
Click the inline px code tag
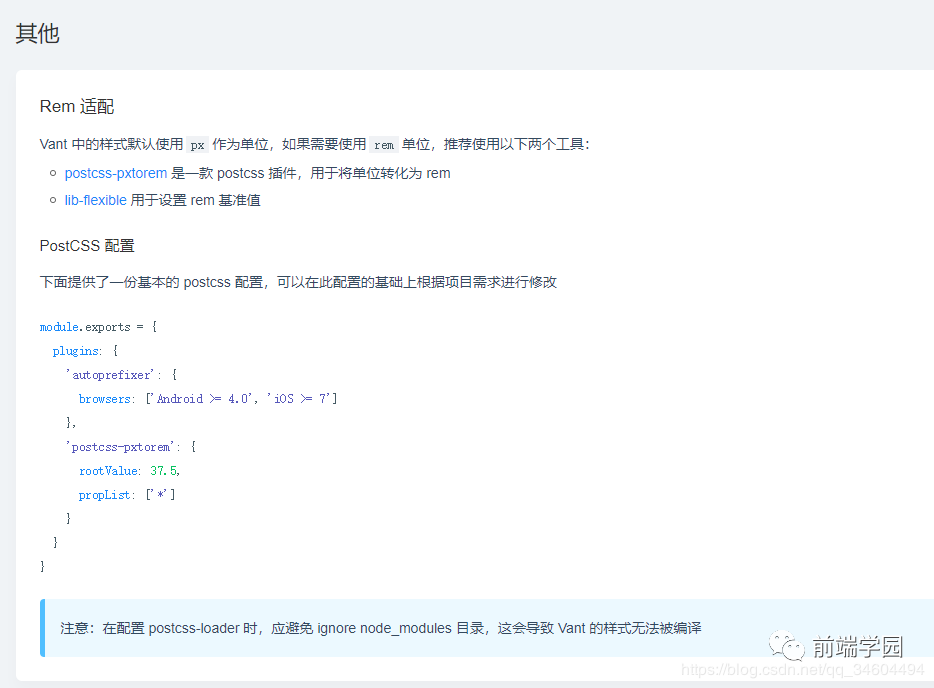(197, 144)
